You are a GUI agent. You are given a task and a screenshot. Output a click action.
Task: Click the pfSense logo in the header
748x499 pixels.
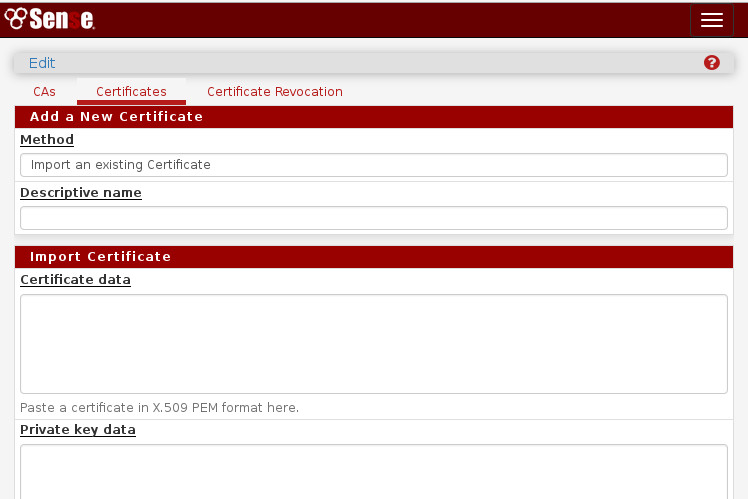tap(50, 20)
